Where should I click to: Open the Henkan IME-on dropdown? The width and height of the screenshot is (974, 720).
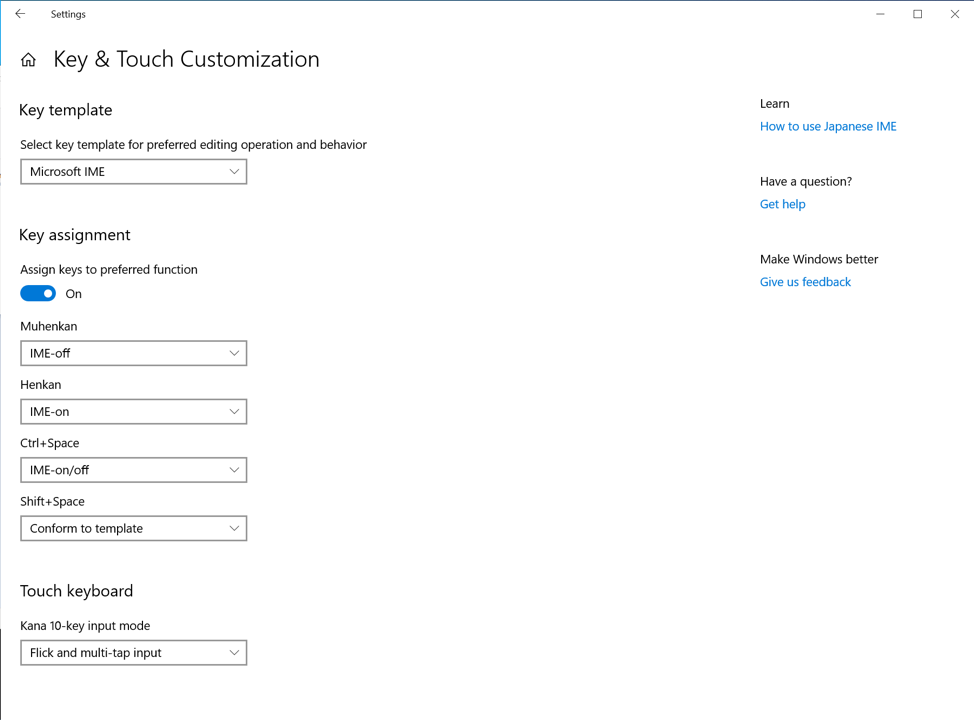133,412
